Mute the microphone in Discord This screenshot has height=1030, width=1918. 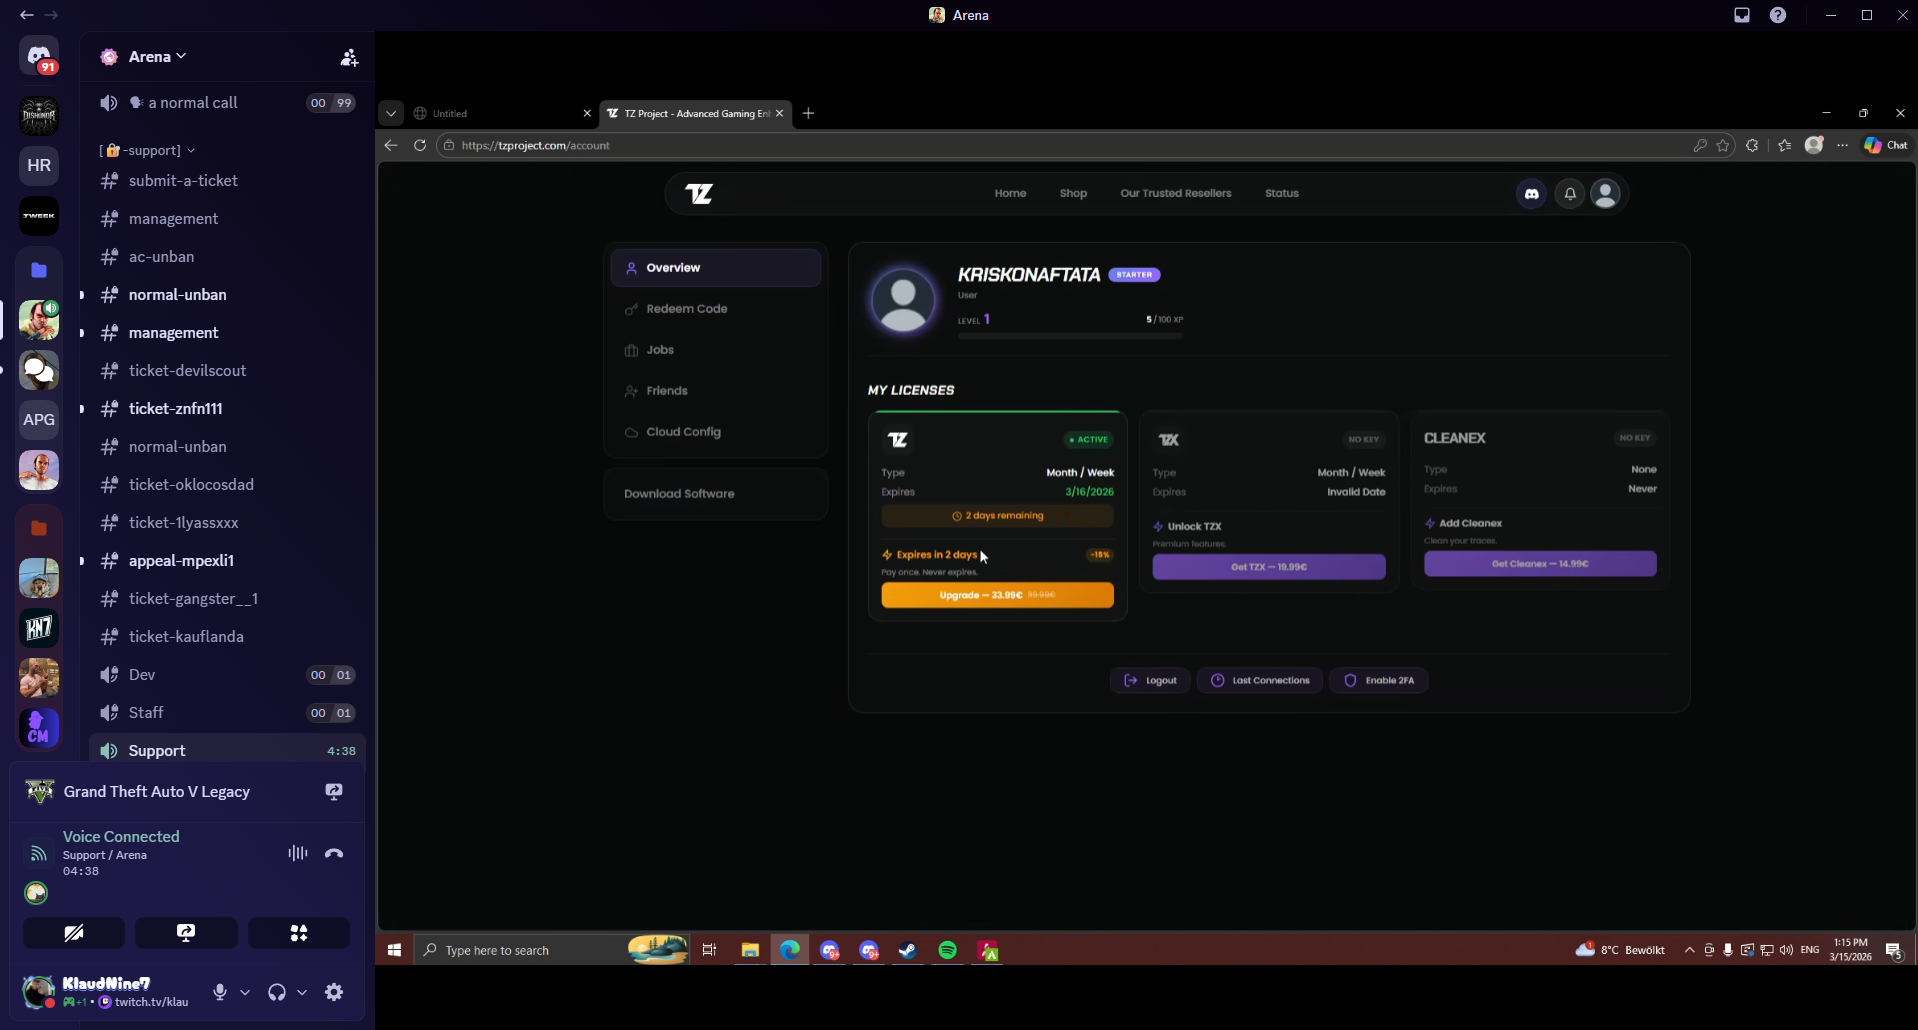[220, 992]
